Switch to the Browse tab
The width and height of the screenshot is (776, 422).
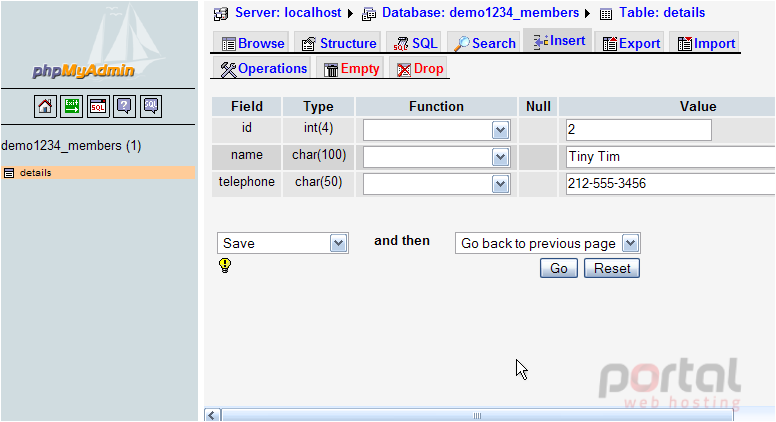point(253,44)
